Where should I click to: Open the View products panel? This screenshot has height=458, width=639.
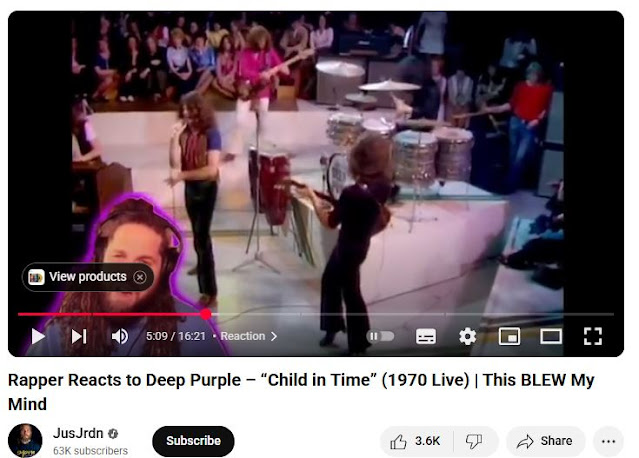pos(78,277)
